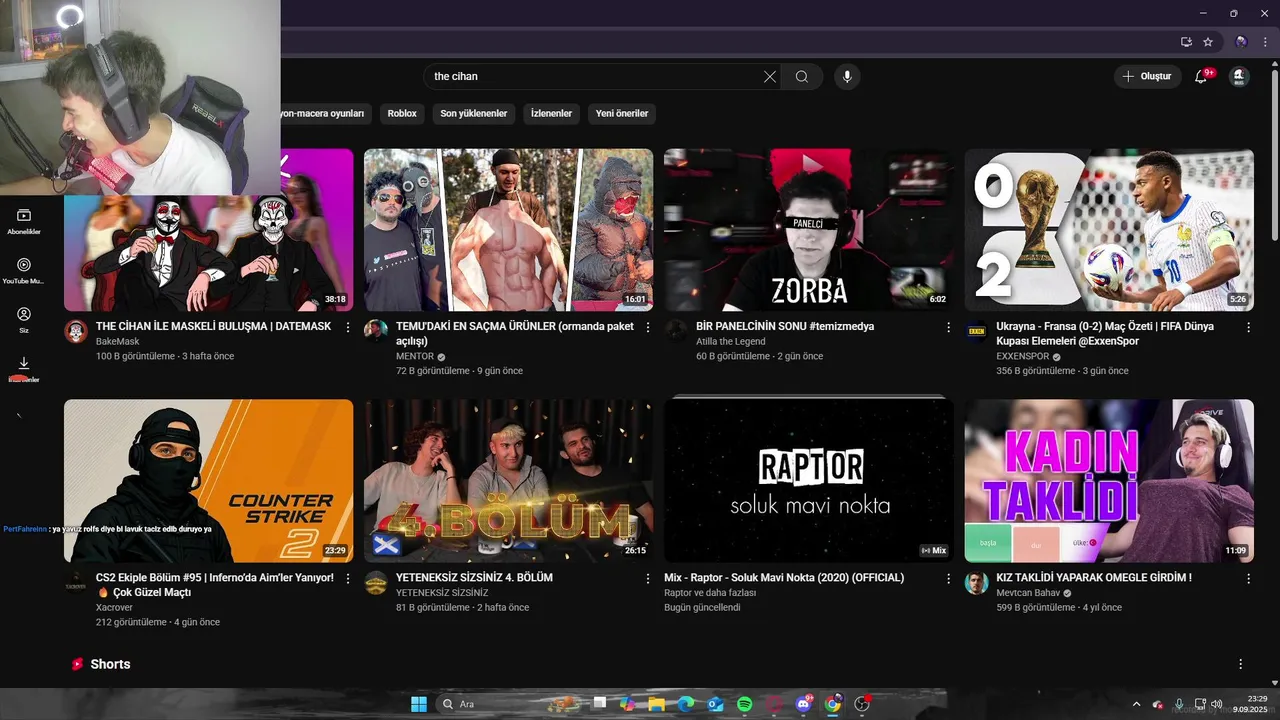Open Chrome profile icon in the toolbar
This screenshot has height=720, width=1280.
pyautogui.click(x=1241, y=42)
